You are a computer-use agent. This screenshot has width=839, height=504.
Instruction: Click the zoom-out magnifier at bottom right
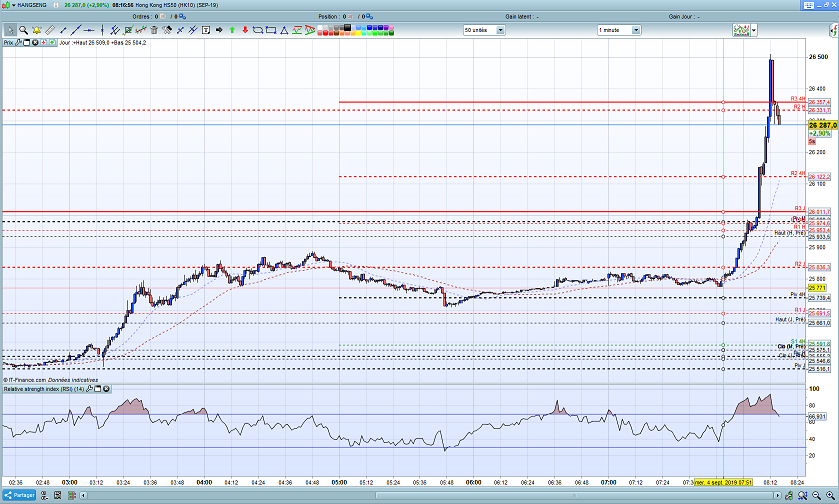click(817, 496)
